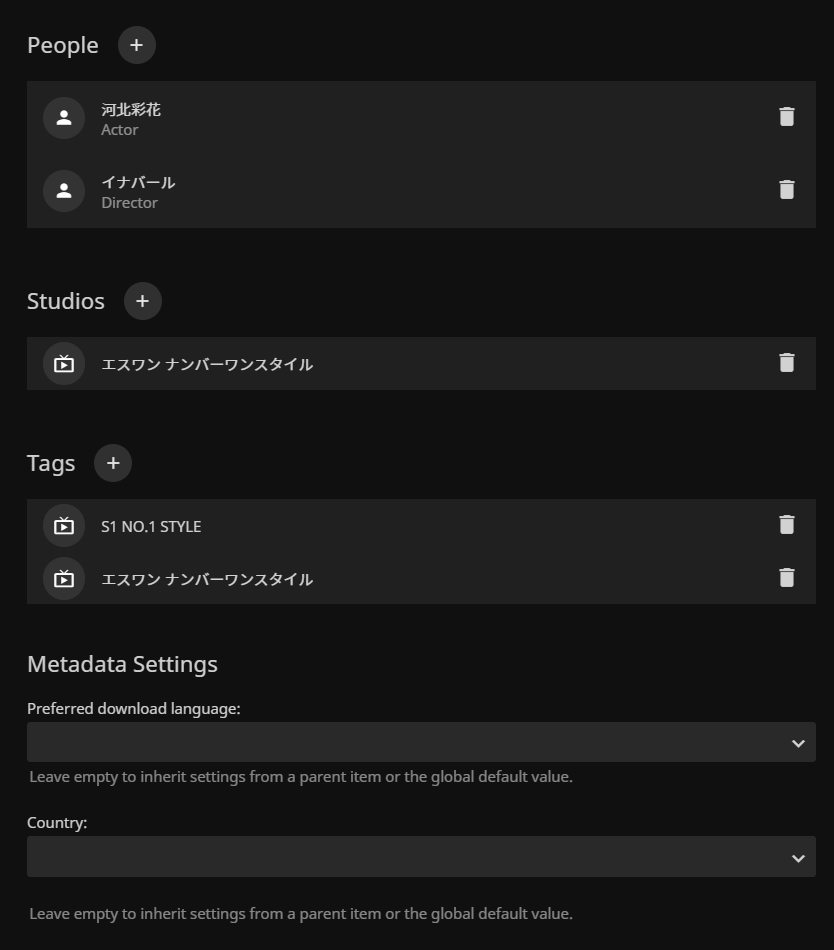Viewport: 834px width, 950px height.
Task: Delete the studio エスワン ナンバーワンスタイル
Action: (x=787, y=363)
